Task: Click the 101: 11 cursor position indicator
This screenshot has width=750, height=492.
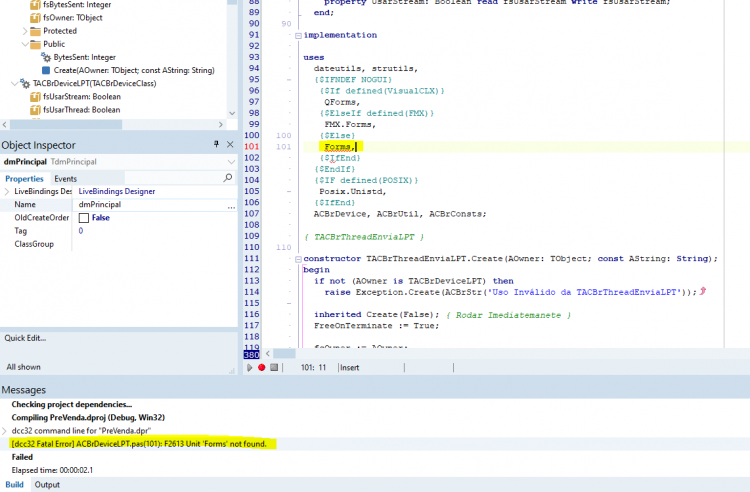Action: click(313, 368)
